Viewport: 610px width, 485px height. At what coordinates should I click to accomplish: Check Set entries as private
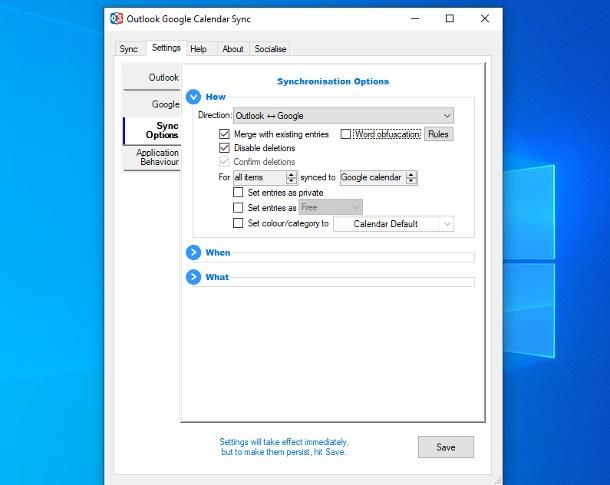tap(238, 192)
